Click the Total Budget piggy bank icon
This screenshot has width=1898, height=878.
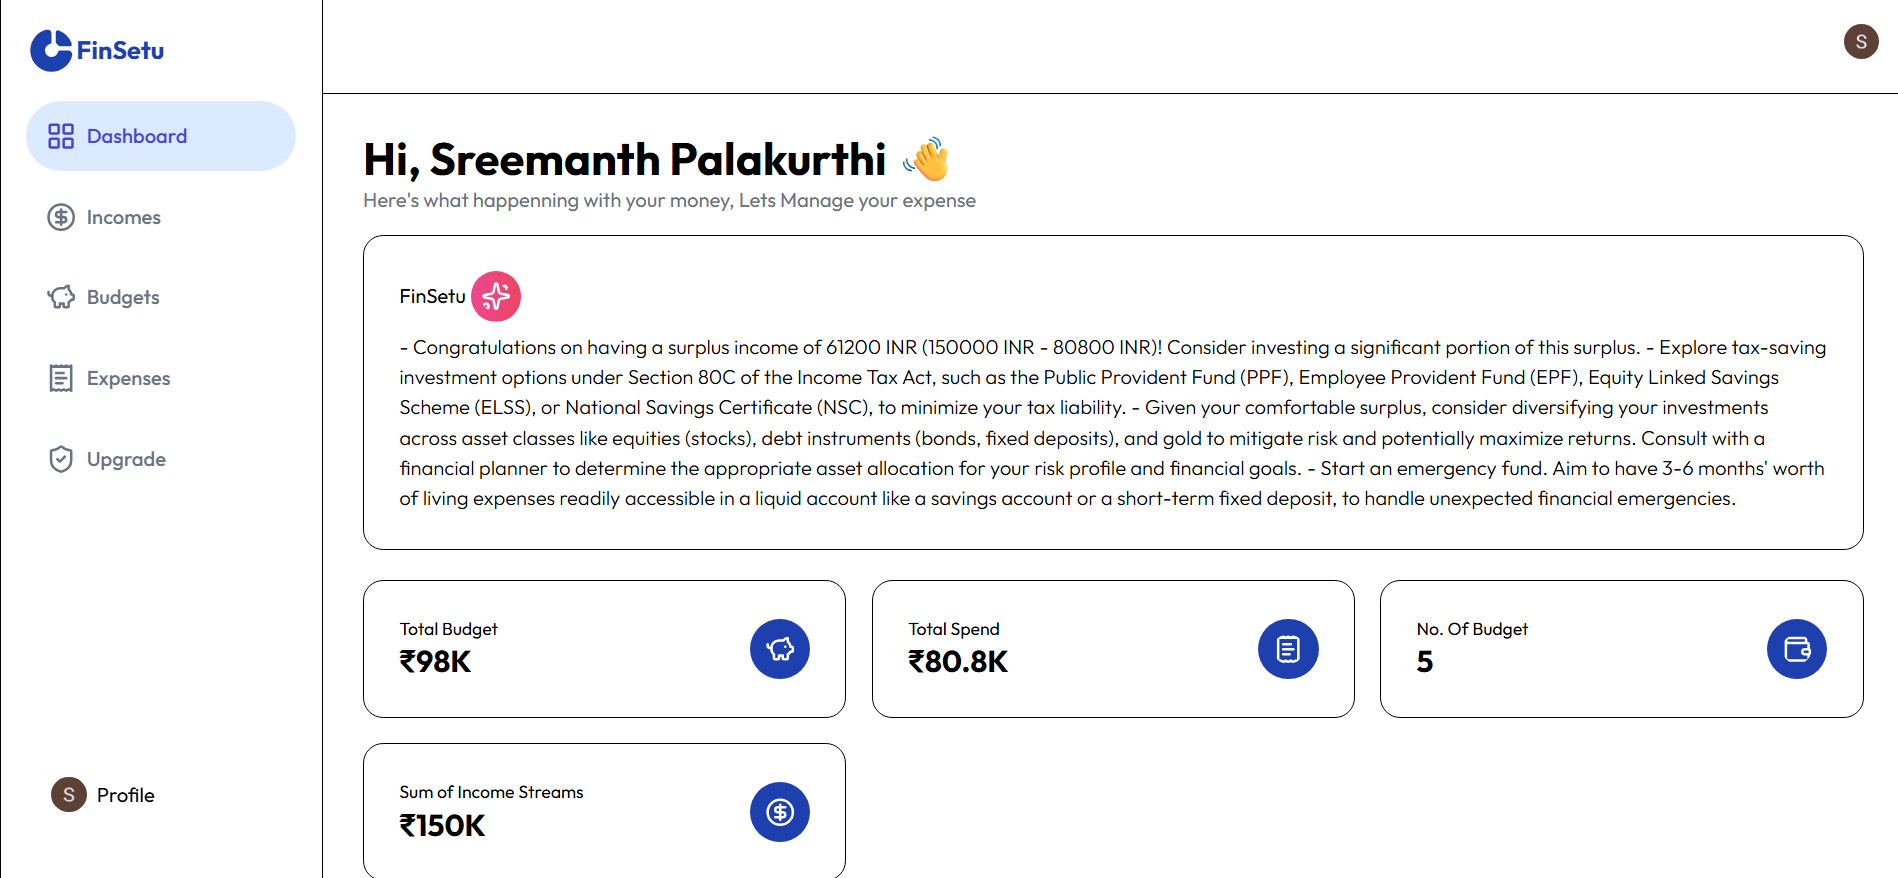click(x=780, y=649)
